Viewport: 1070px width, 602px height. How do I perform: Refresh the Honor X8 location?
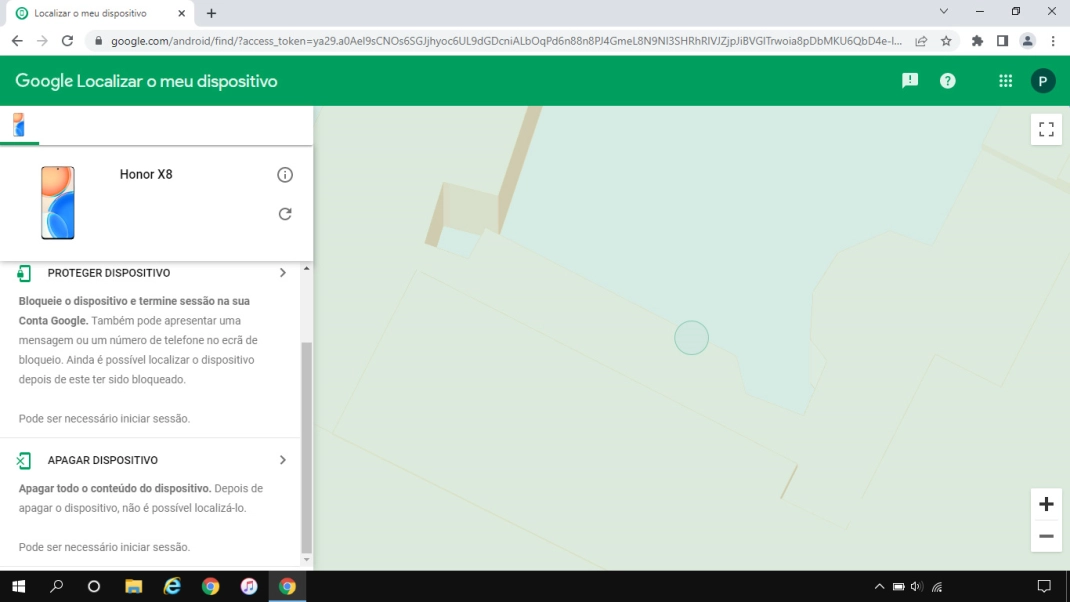click(285, 213)
